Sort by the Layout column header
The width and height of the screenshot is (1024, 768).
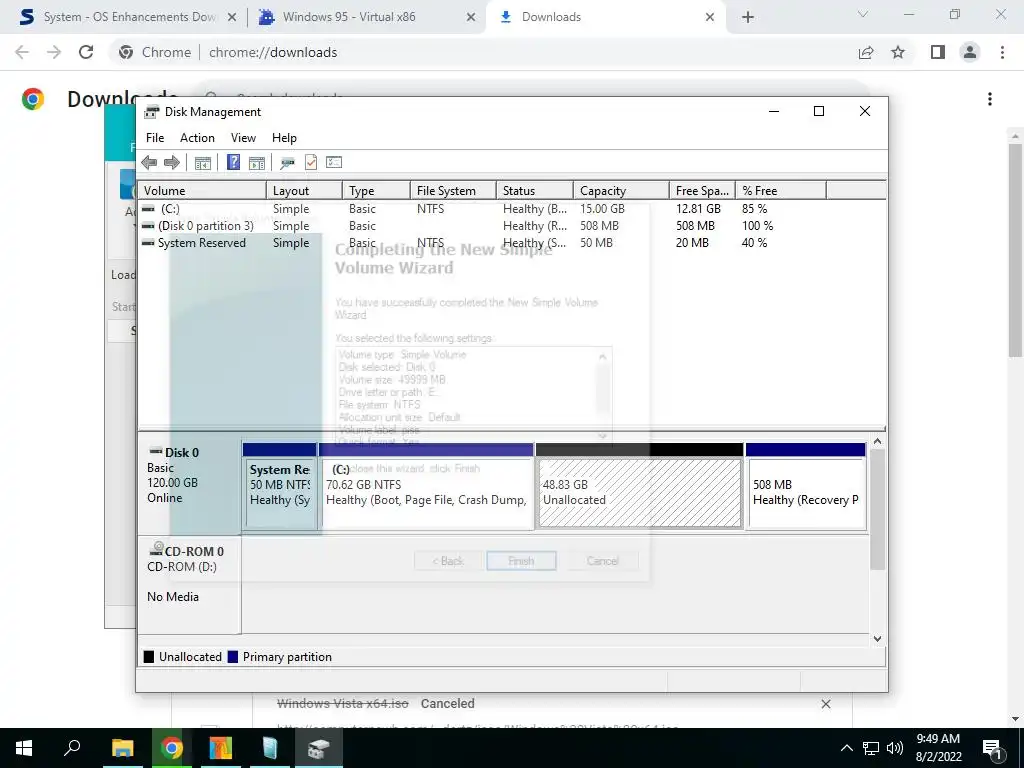(x=304, y=191)
